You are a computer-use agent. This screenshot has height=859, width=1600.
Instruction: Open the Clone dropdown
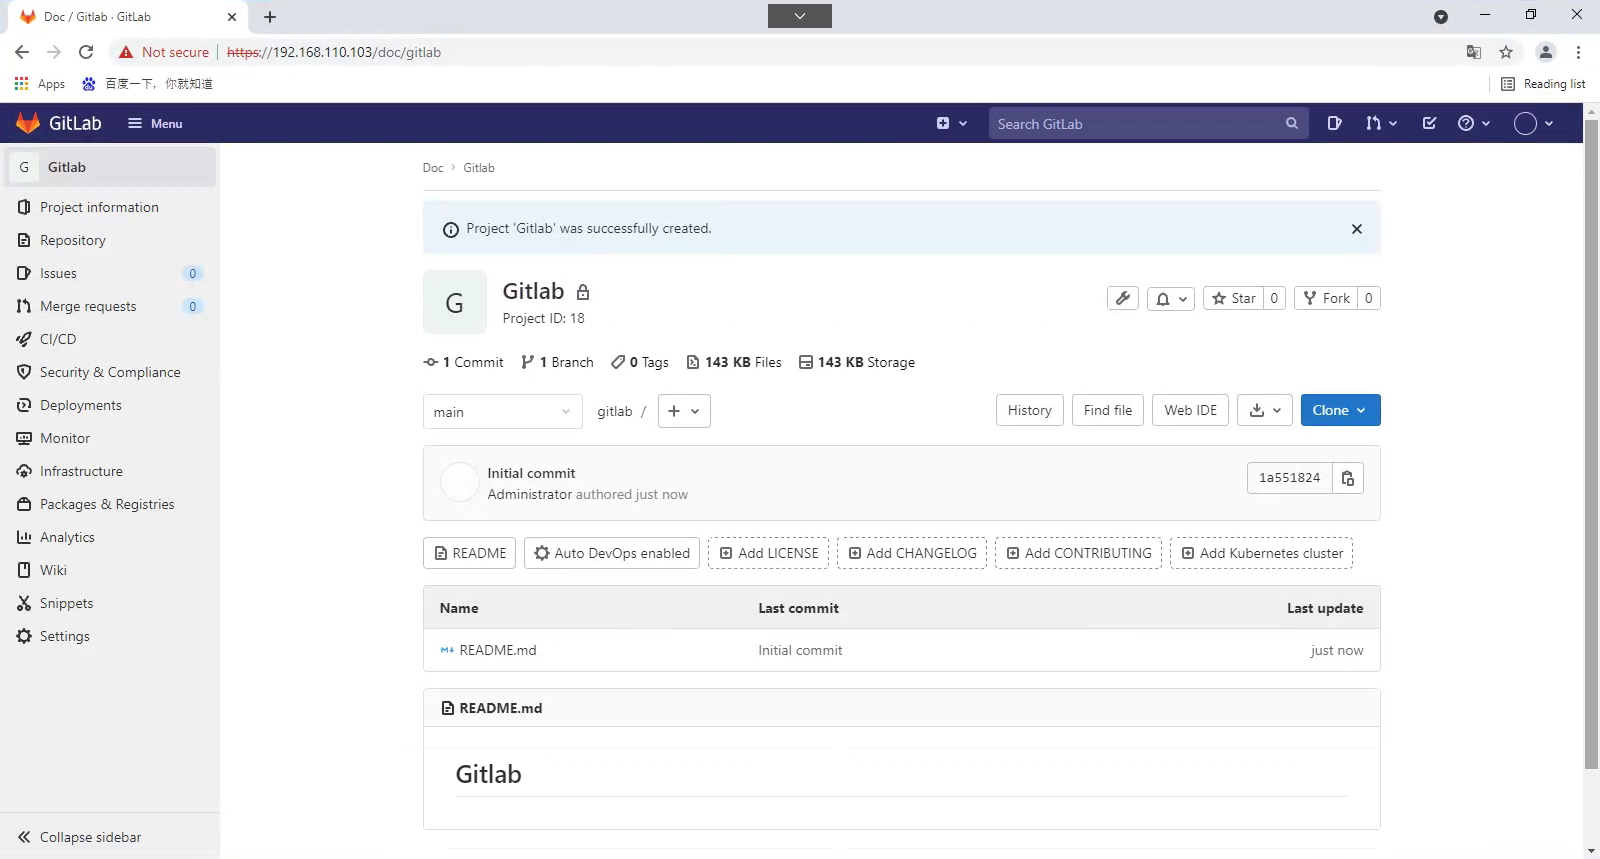tap(1340, 410)
